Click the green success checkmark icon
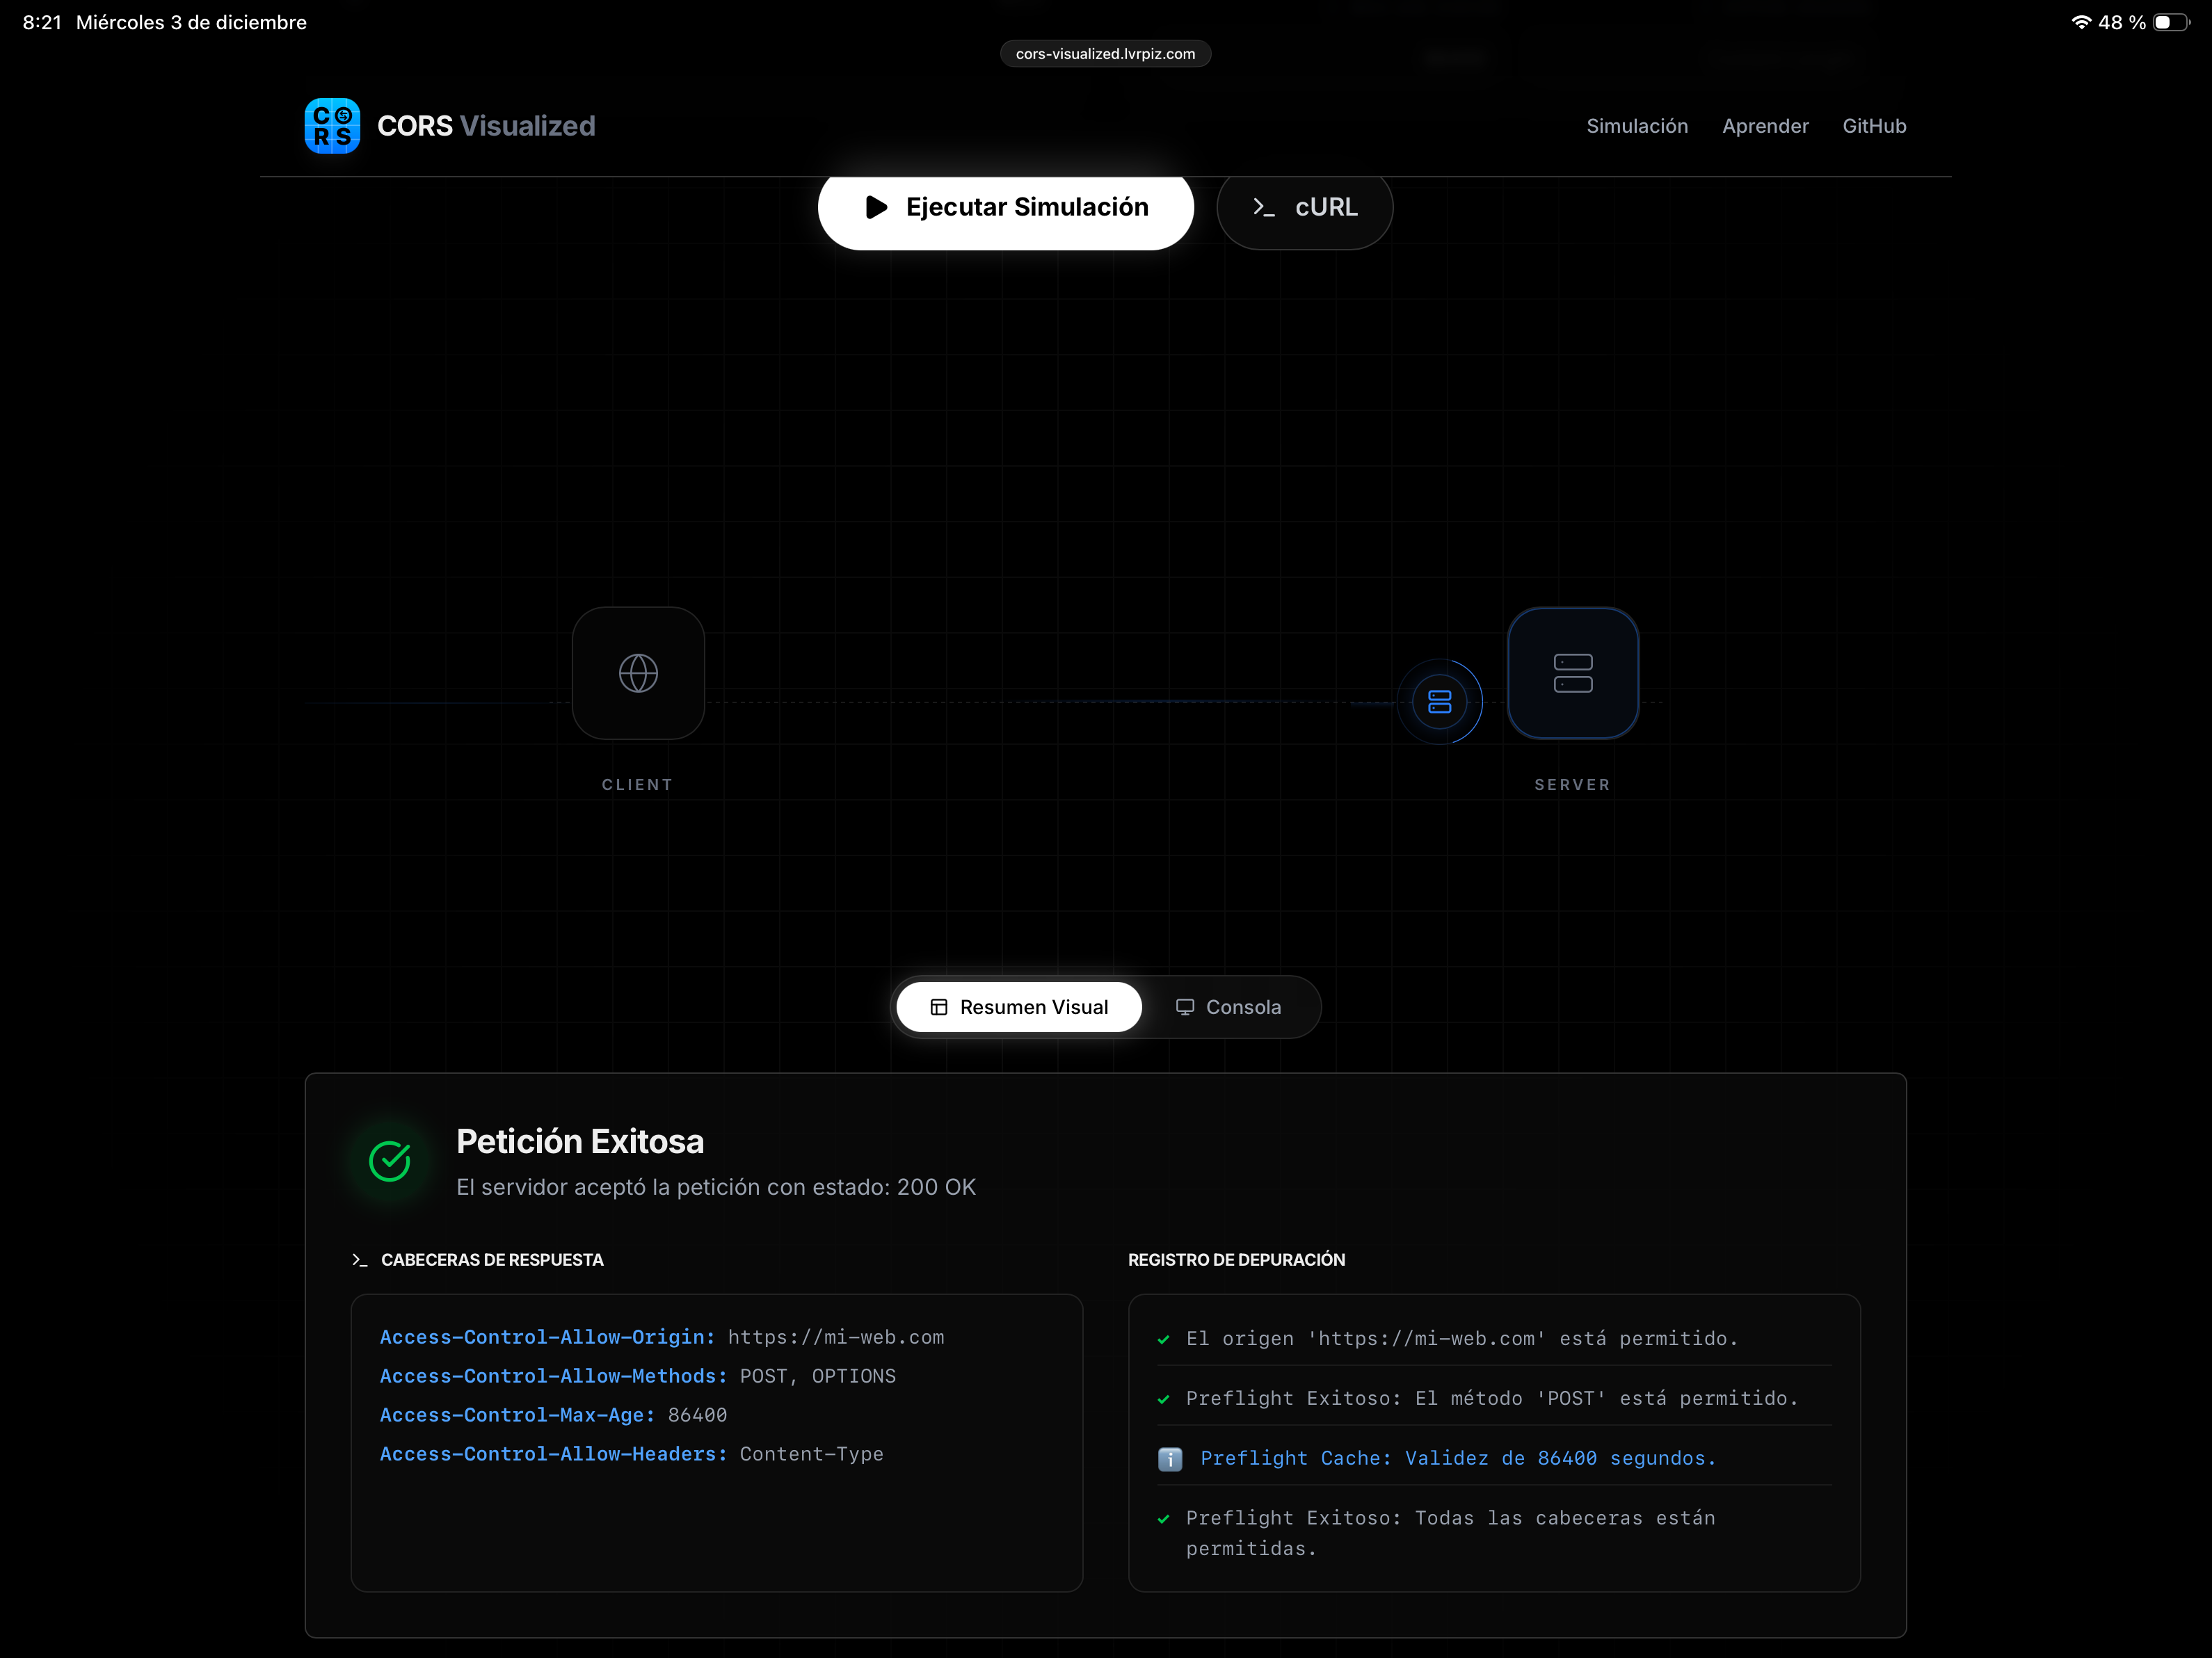Image resolution: width=2212 pixels, height=1658 pixels. pyautogui.click(x=390, y=1161)
